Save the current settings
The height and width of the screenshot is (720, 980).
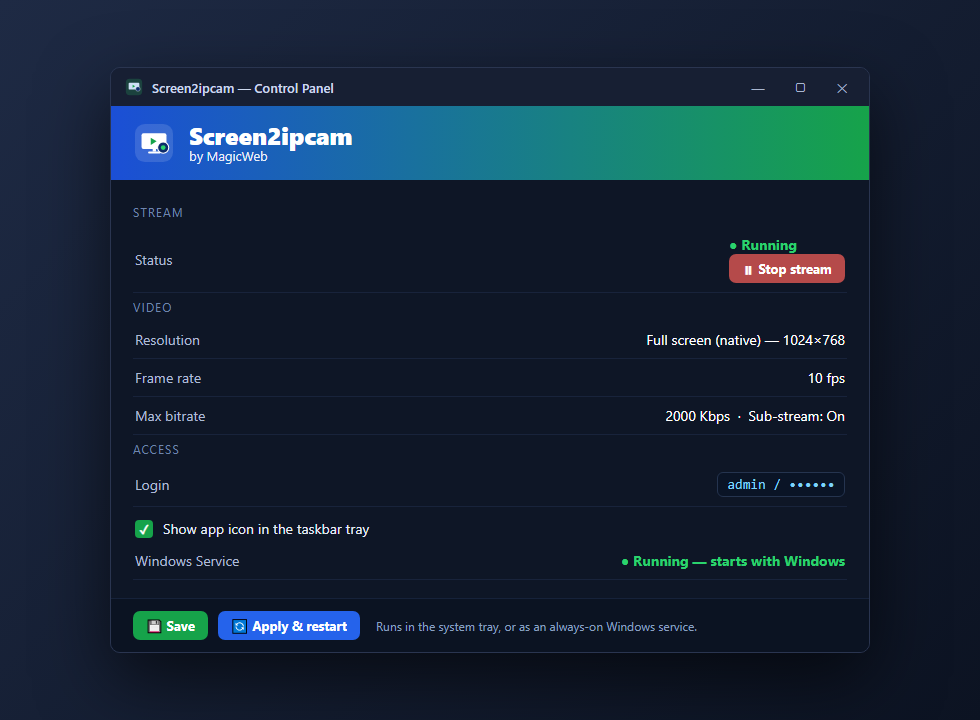[x=170, y=626]
